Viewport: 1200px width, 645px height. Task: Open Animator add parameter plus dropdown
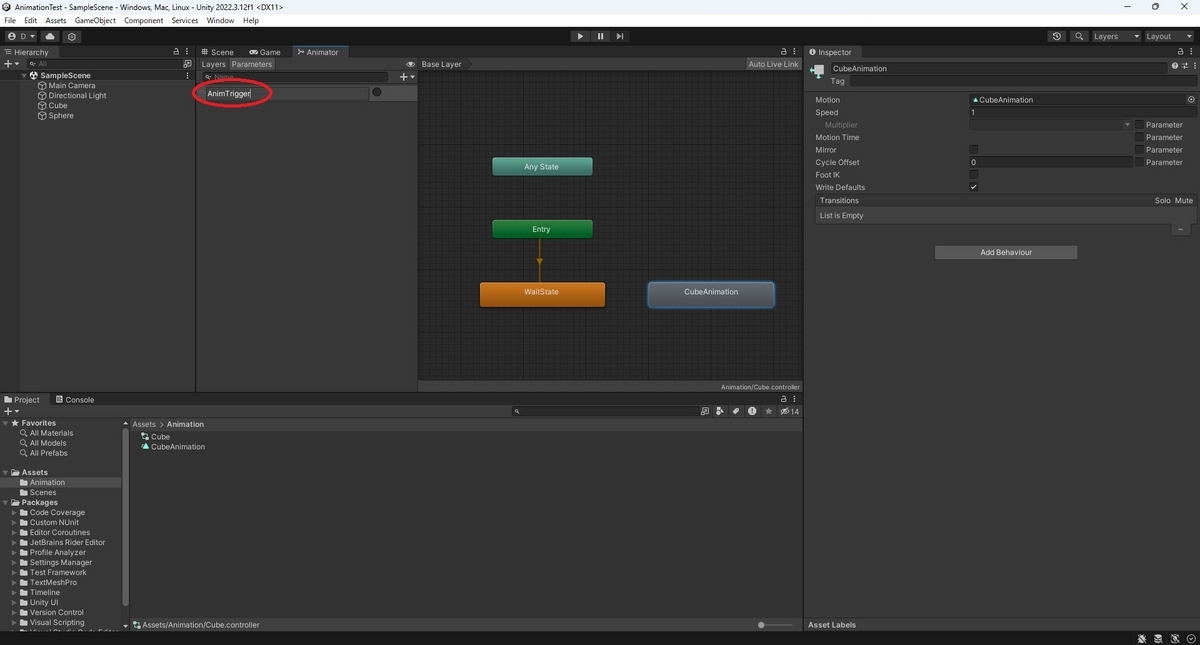pyautogui.click(x=406, y=77)
